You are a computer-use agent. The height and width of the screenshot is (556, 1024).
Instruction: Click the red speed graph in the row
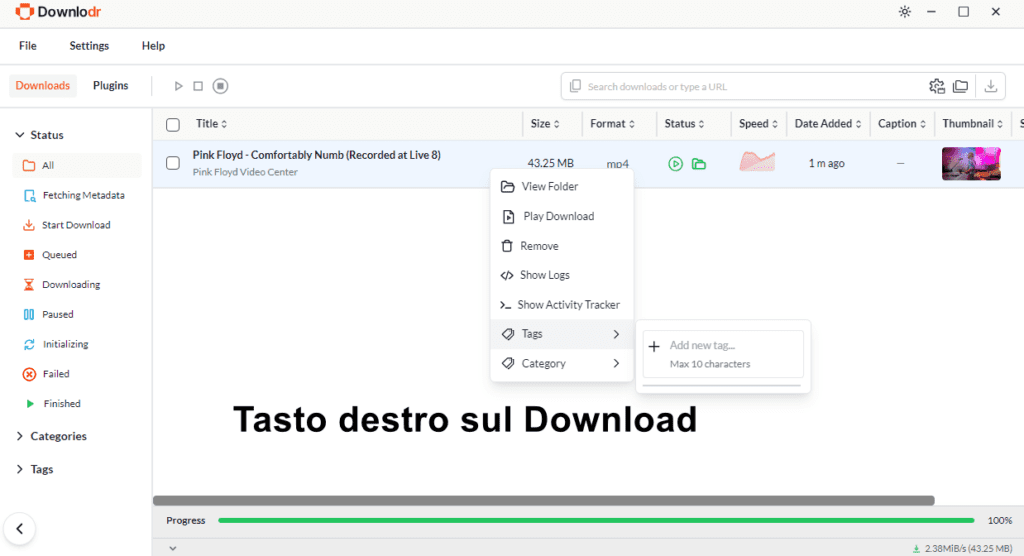757,161
